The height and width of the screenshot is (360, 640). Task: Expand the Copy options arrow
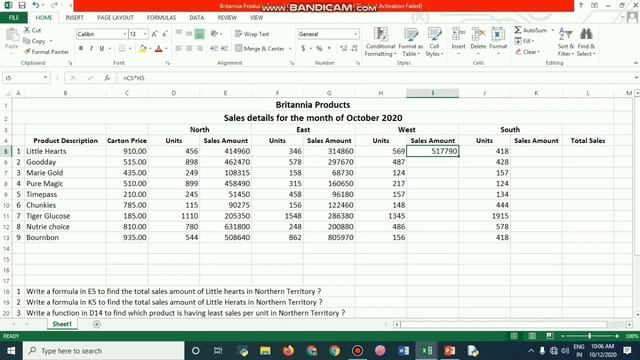point(51,41)
